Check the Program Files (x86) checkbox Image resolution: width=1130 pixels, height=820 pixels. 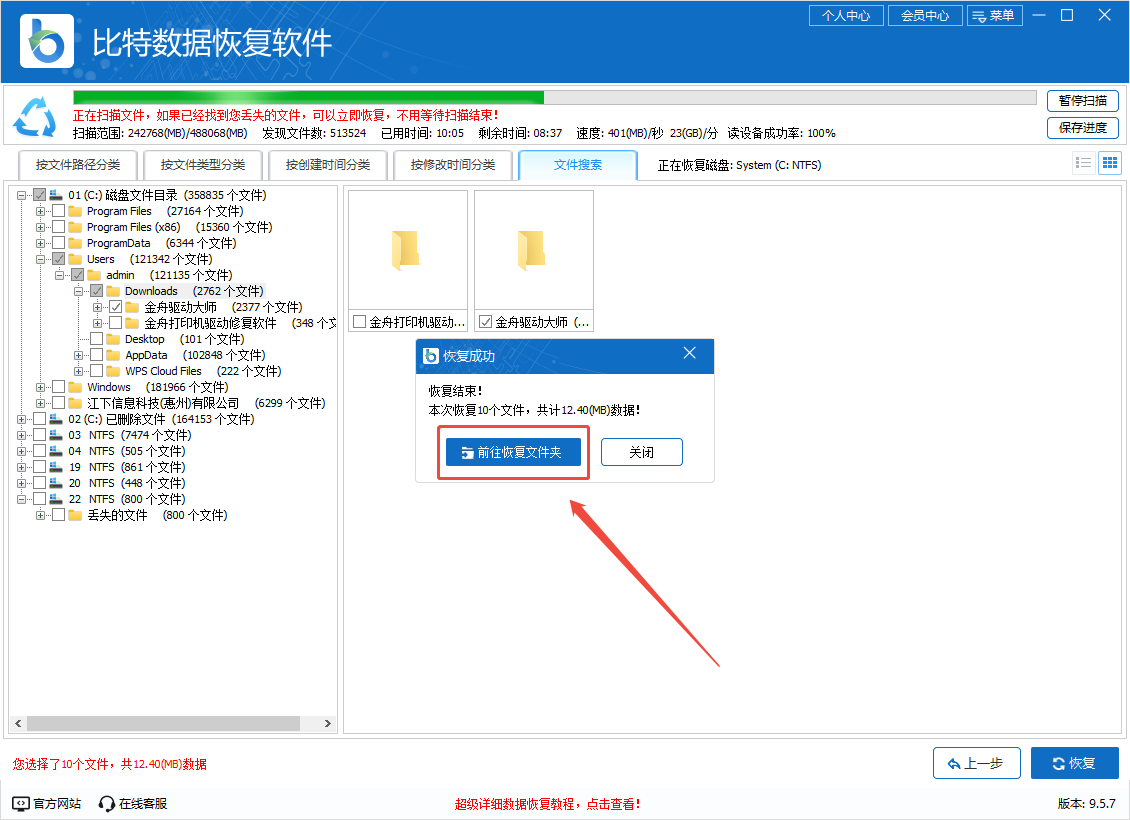click(58, 227)
